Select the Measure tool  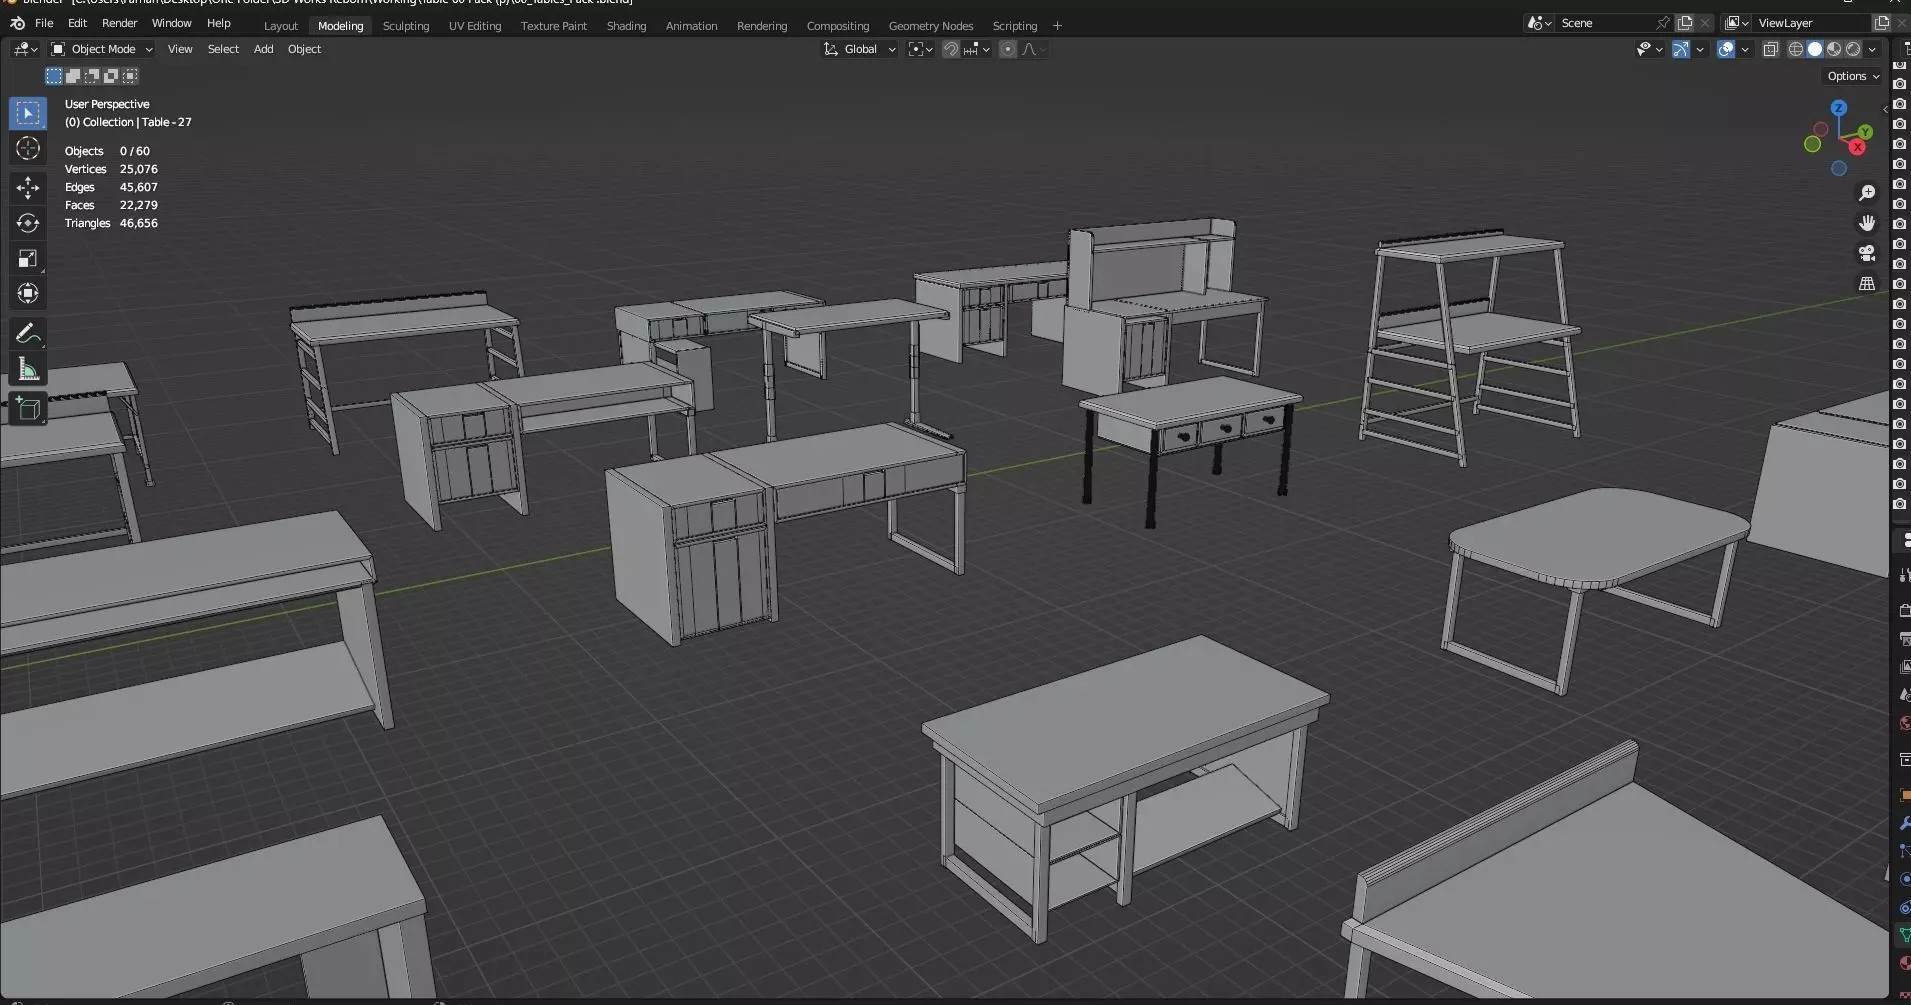[28, 369]
